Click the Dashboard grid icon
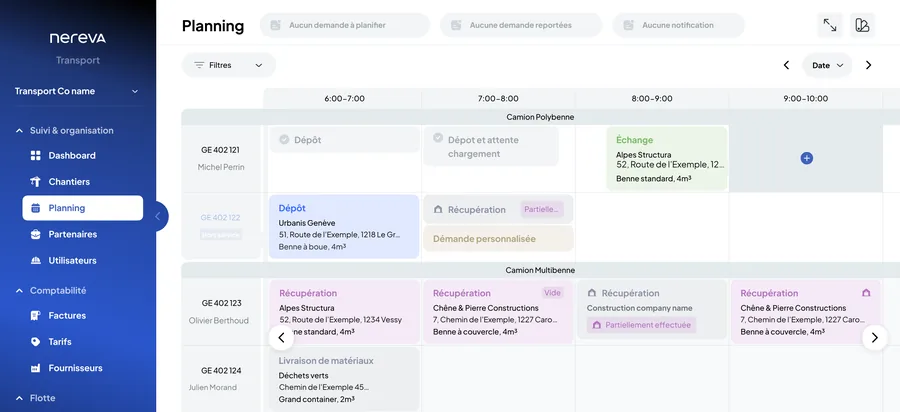 (36, 156)
